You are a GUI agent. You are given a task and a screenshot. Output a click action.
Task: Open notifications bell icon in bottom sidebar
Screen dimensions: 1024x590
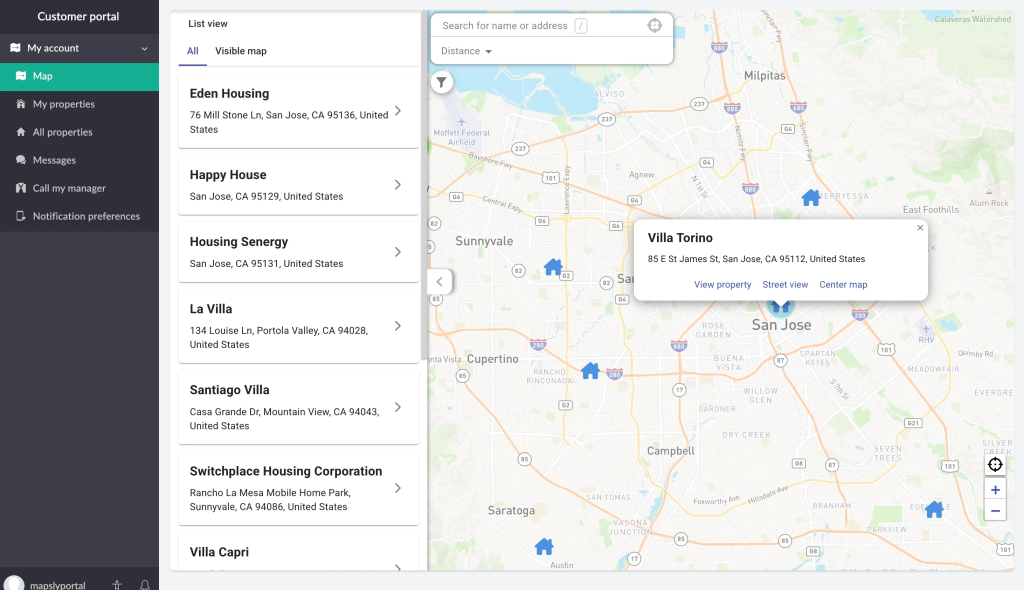[x=145, y=584]
